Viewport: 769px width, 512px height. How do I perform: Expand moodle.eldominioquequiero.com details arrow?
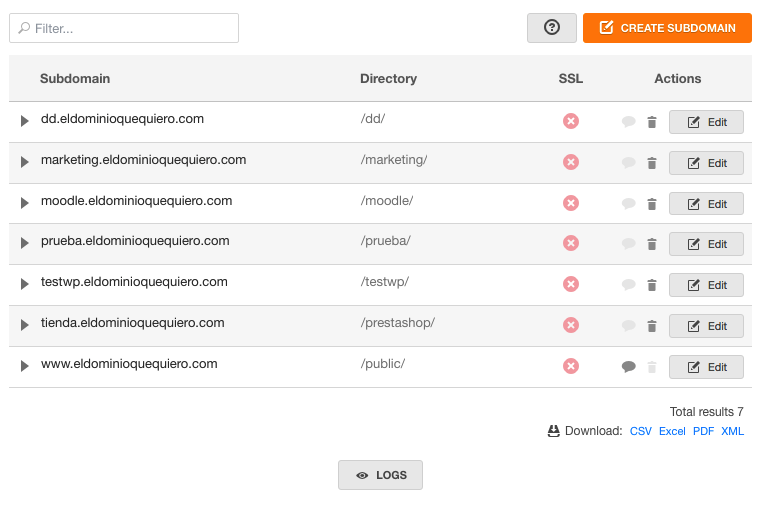tap(24, 203)
